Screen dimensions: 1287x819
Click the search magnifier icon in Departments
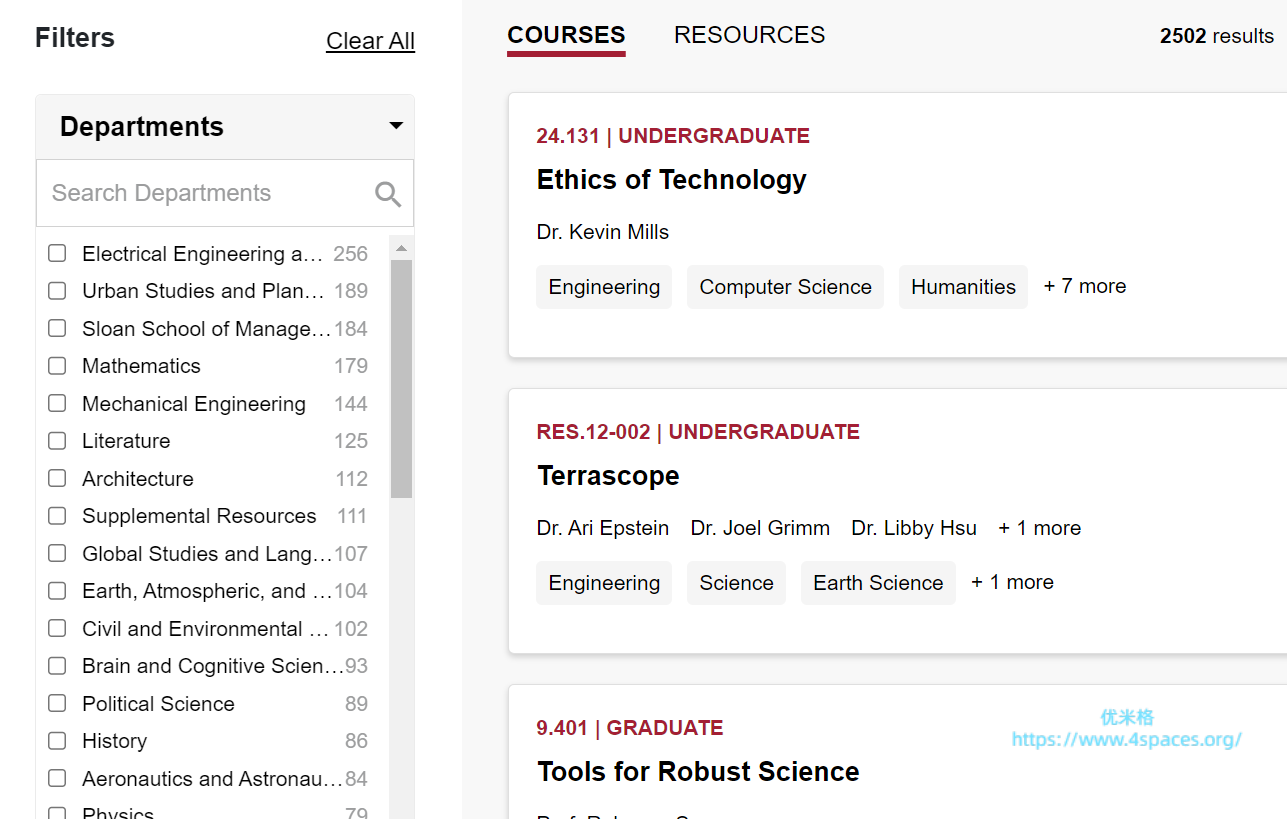tap(388, 194)
